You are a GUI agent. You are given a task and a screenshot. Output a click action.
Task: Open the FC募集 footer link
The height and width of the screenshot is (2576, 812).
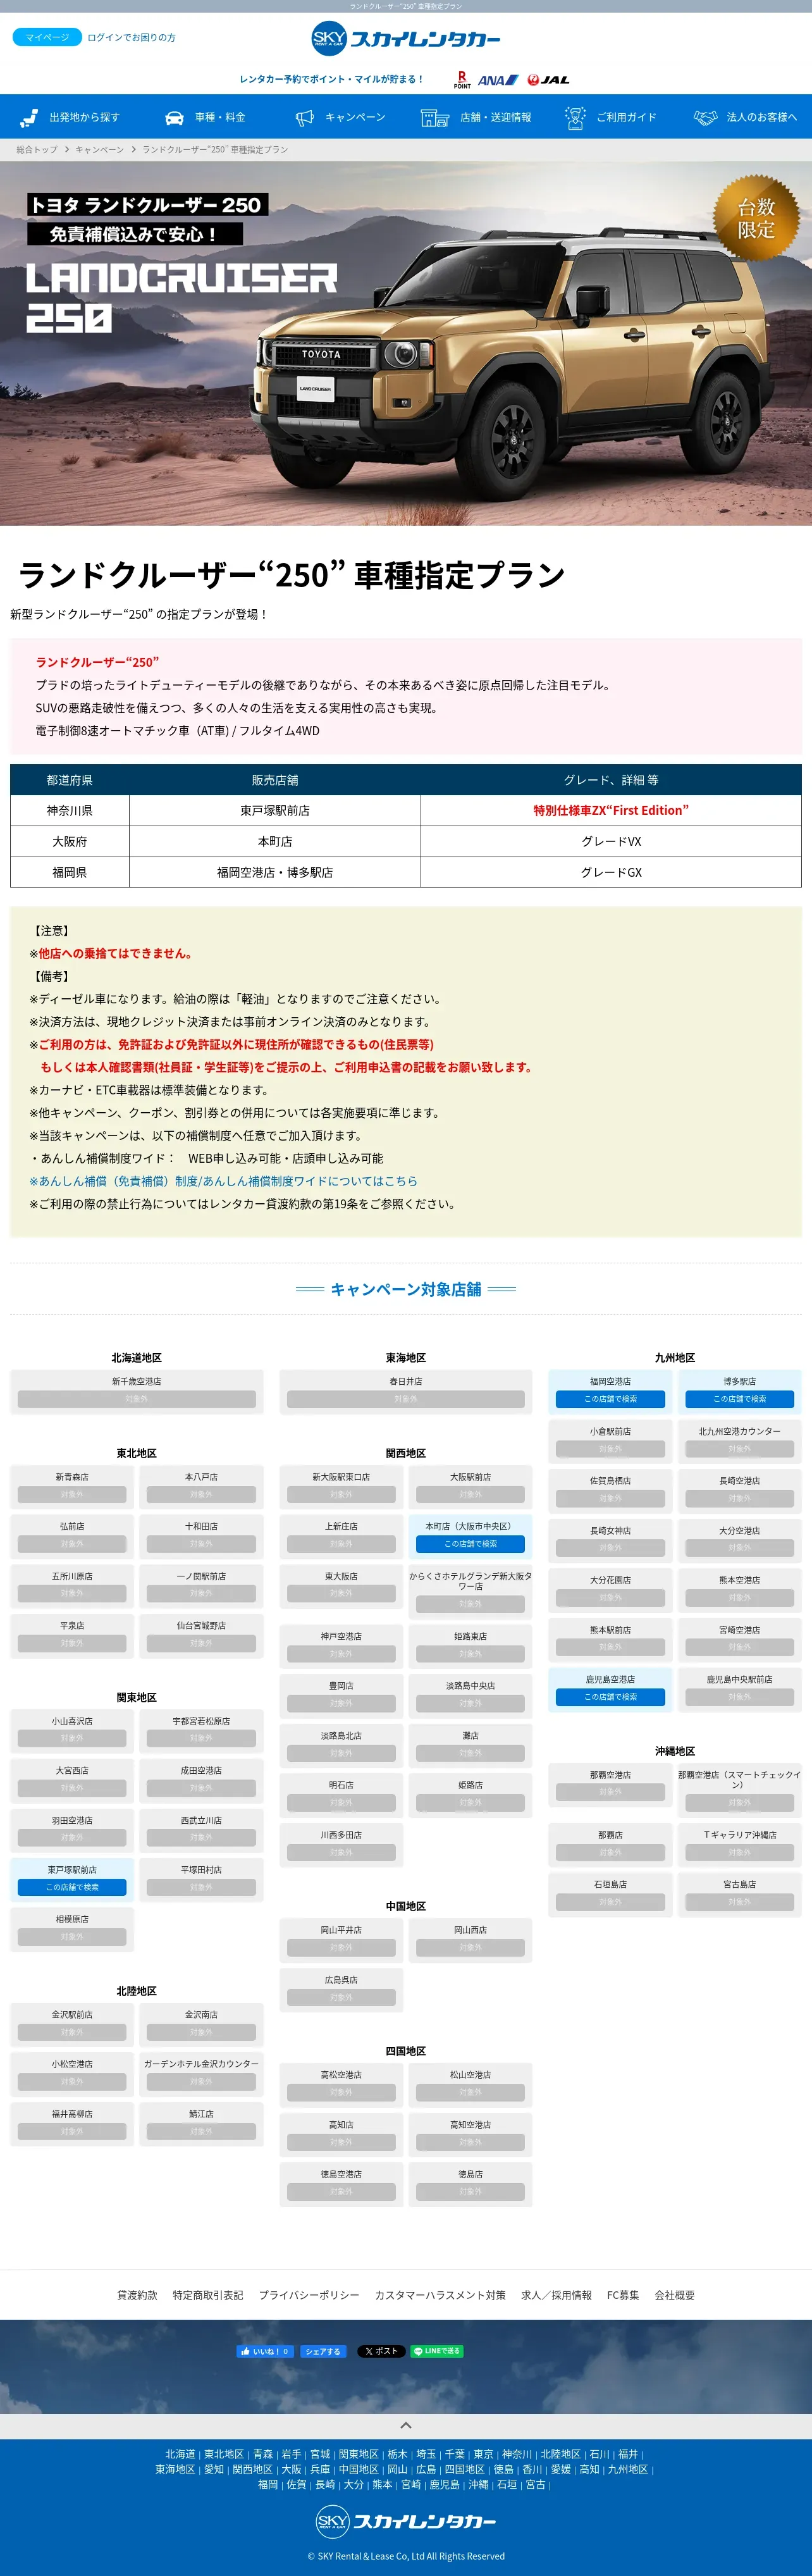click(x=623, y=2295)
